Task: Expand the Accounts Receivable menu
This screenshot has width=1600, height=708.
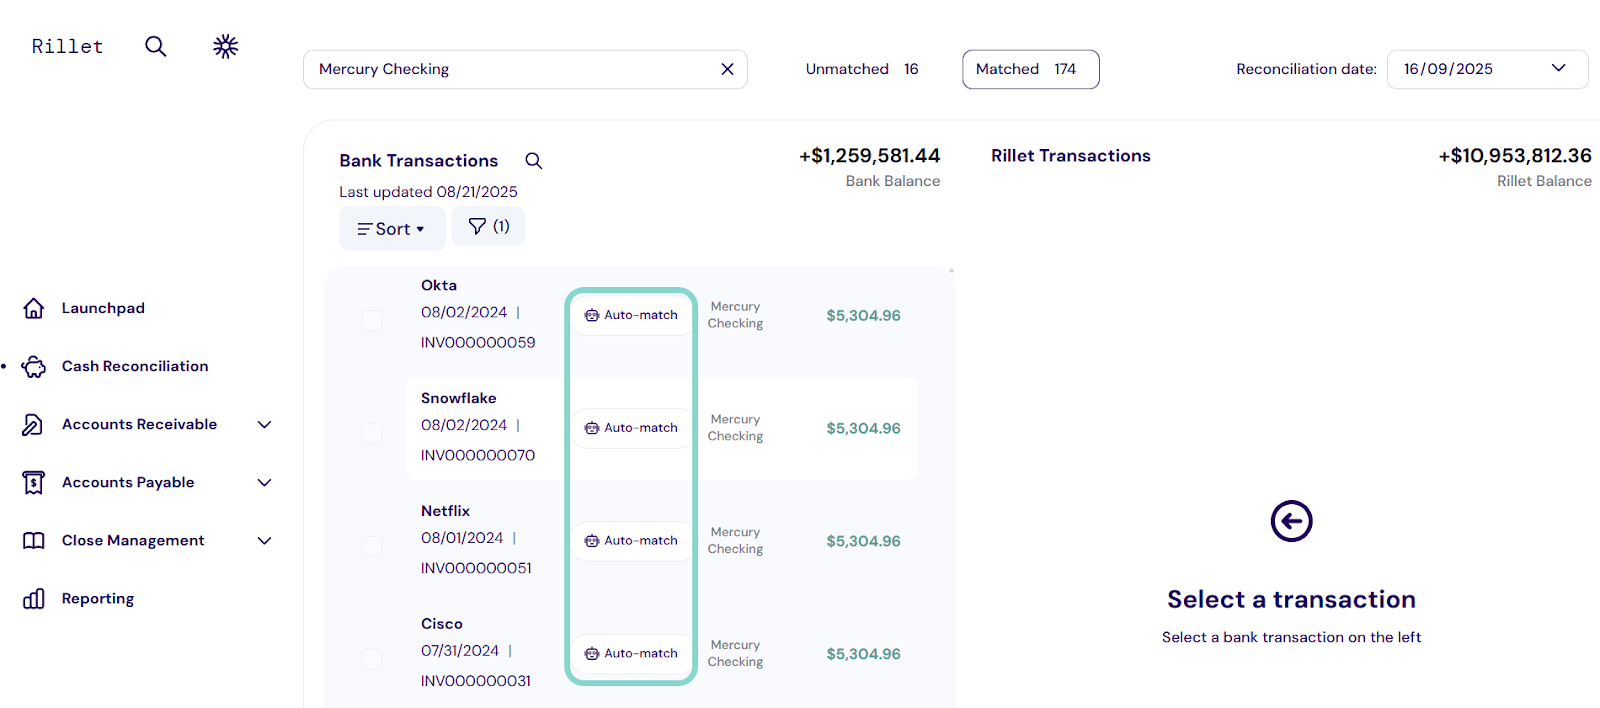Action: (264, 425)
